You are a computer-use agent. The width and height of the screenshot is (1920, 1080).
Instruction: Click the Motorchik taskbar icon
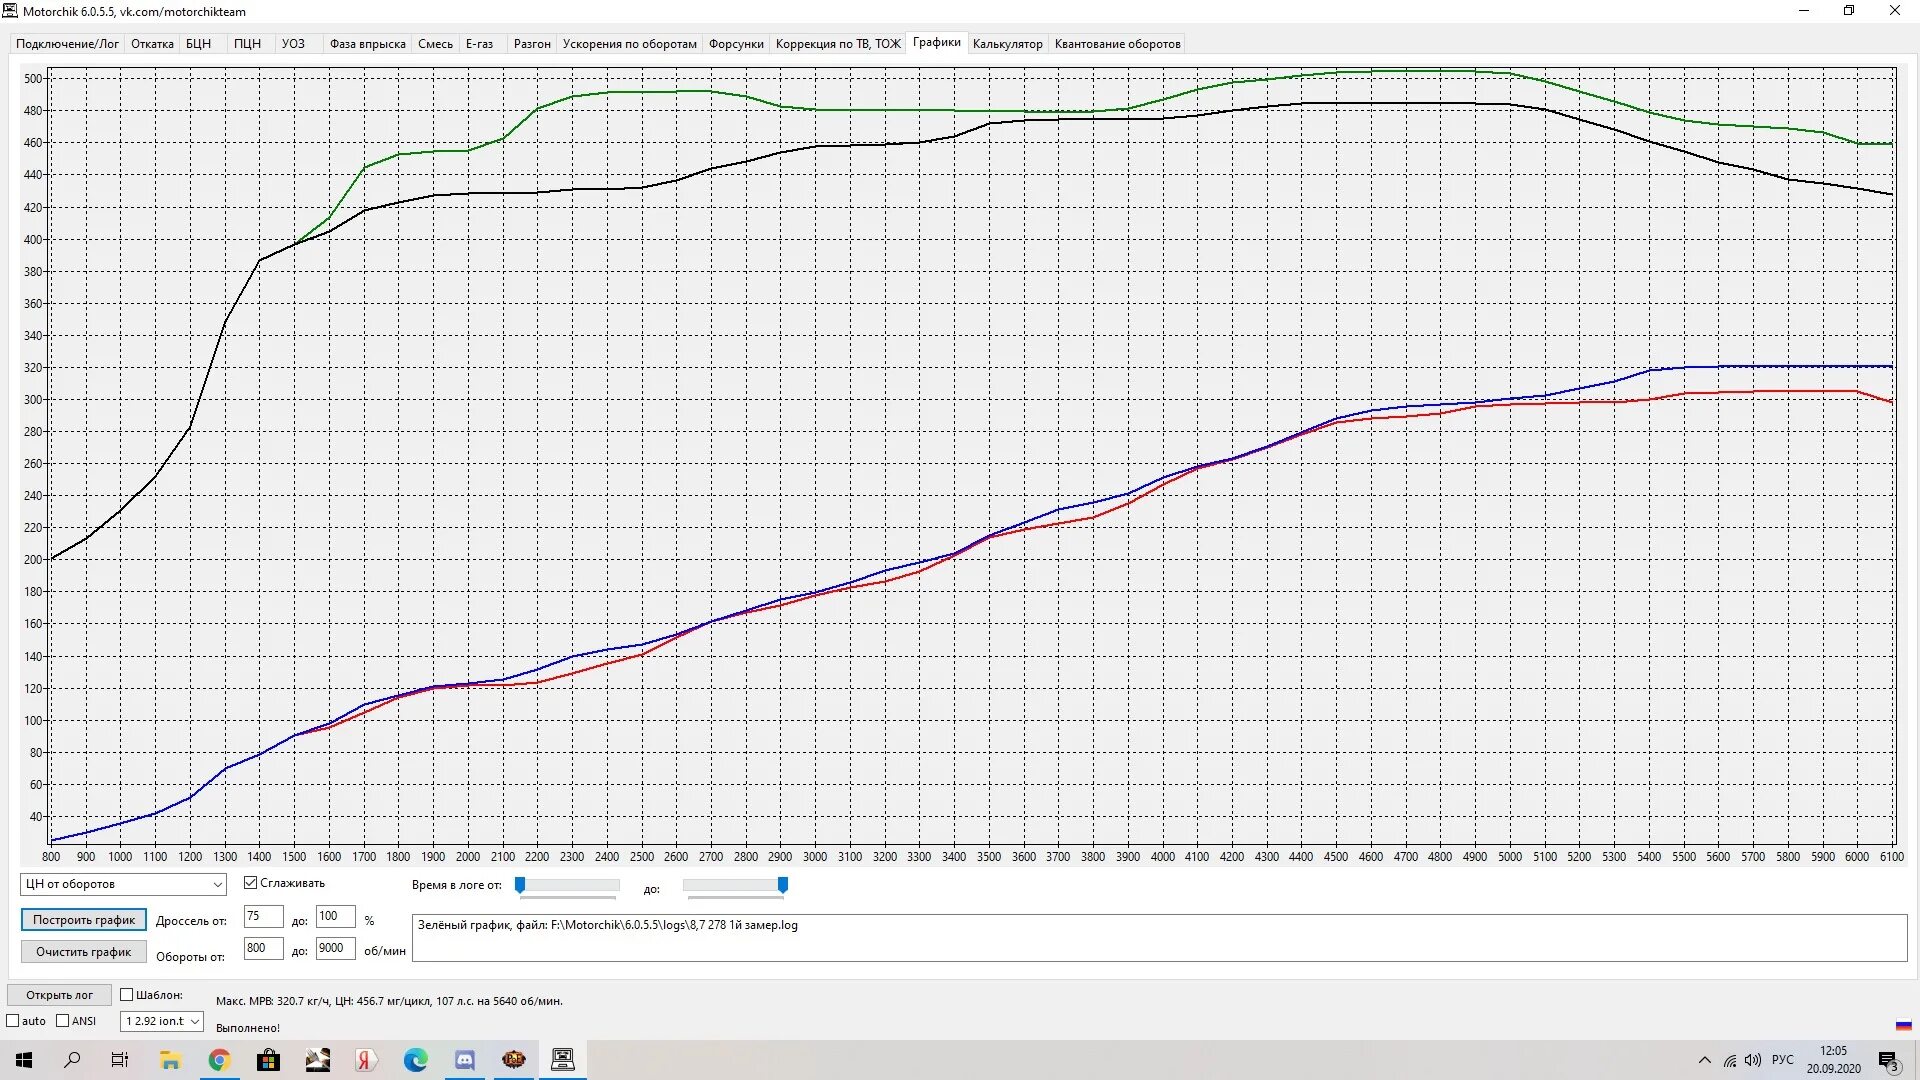point(563,1060)
